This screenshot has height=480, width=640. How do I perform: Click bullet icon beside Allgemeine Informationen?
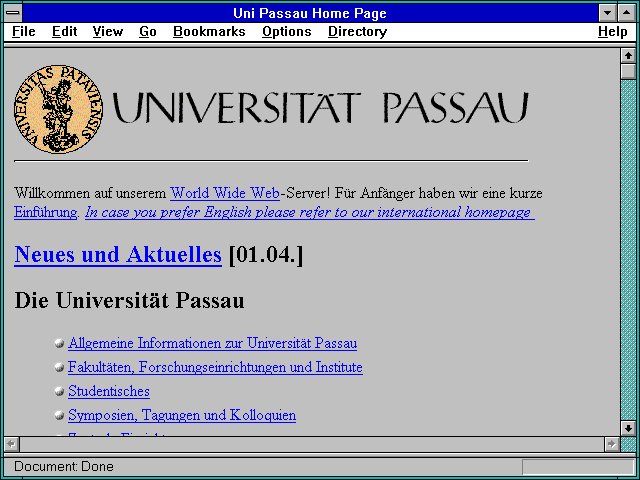click(x=60, y=344)
